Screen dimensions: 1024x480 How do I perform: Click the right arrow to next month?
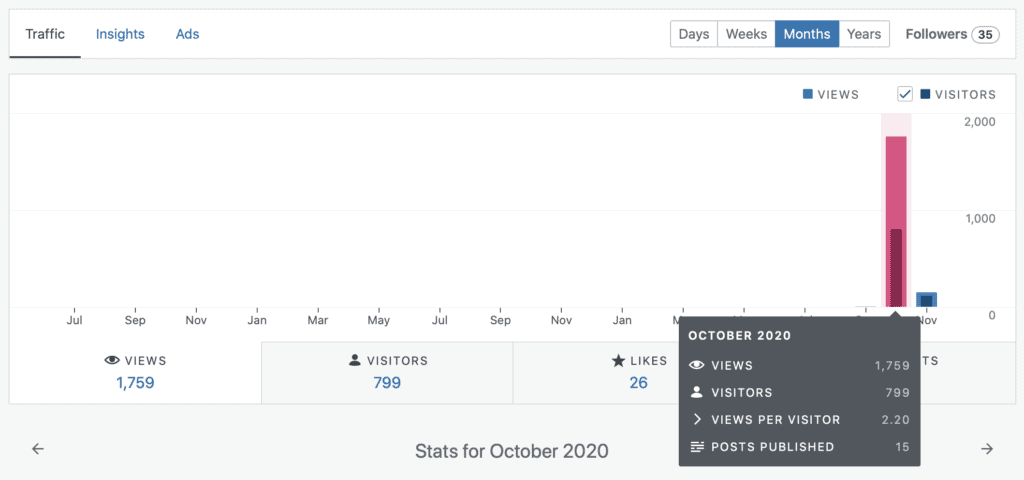pyautogui.click(x=987, y=449)
